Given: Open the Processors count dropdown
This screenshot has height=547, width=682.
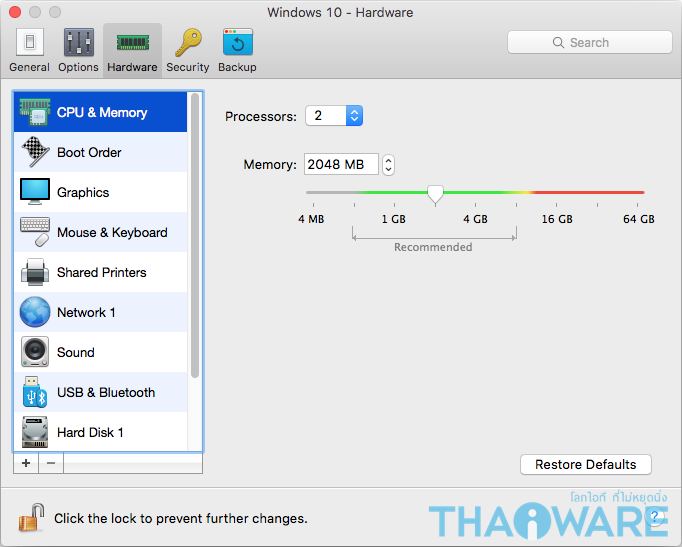Looking at the screenshot, I should [x=334, y=116].
